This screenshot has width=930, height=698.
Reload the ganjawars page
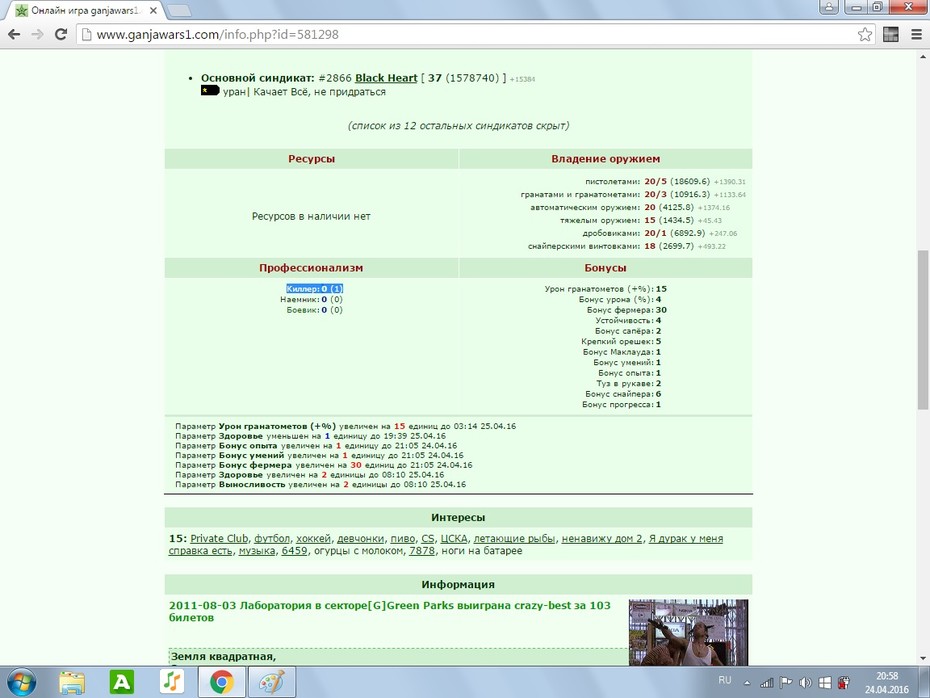(60, 34)
